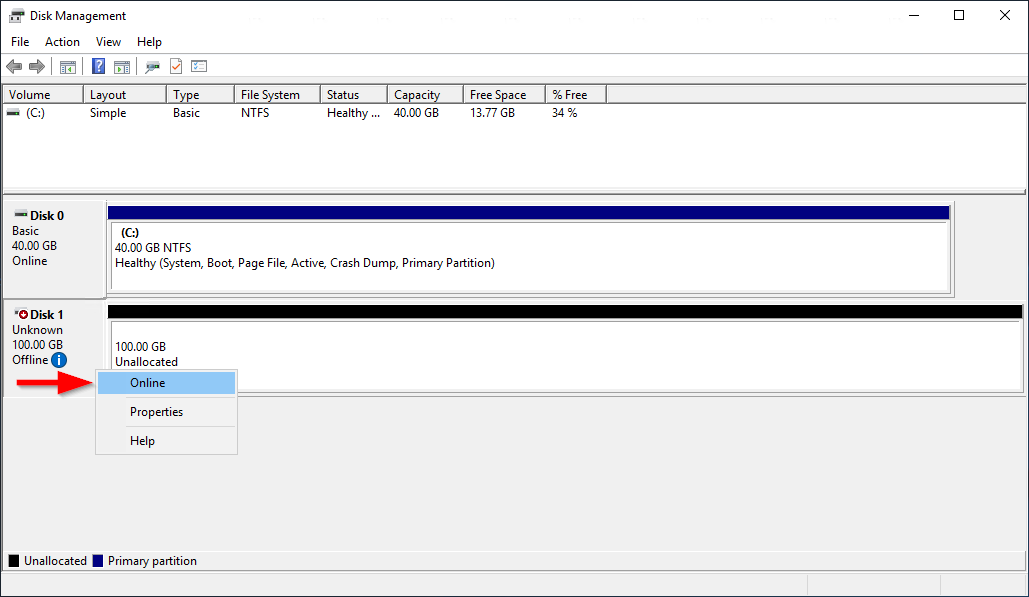Open the Action menu
Screen dimensions: 1029x597
(62, 41)
